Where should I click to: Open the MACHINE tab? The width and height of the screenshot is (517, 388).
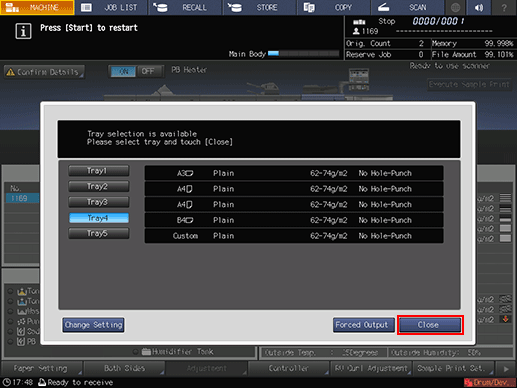[x=37, y=7]
